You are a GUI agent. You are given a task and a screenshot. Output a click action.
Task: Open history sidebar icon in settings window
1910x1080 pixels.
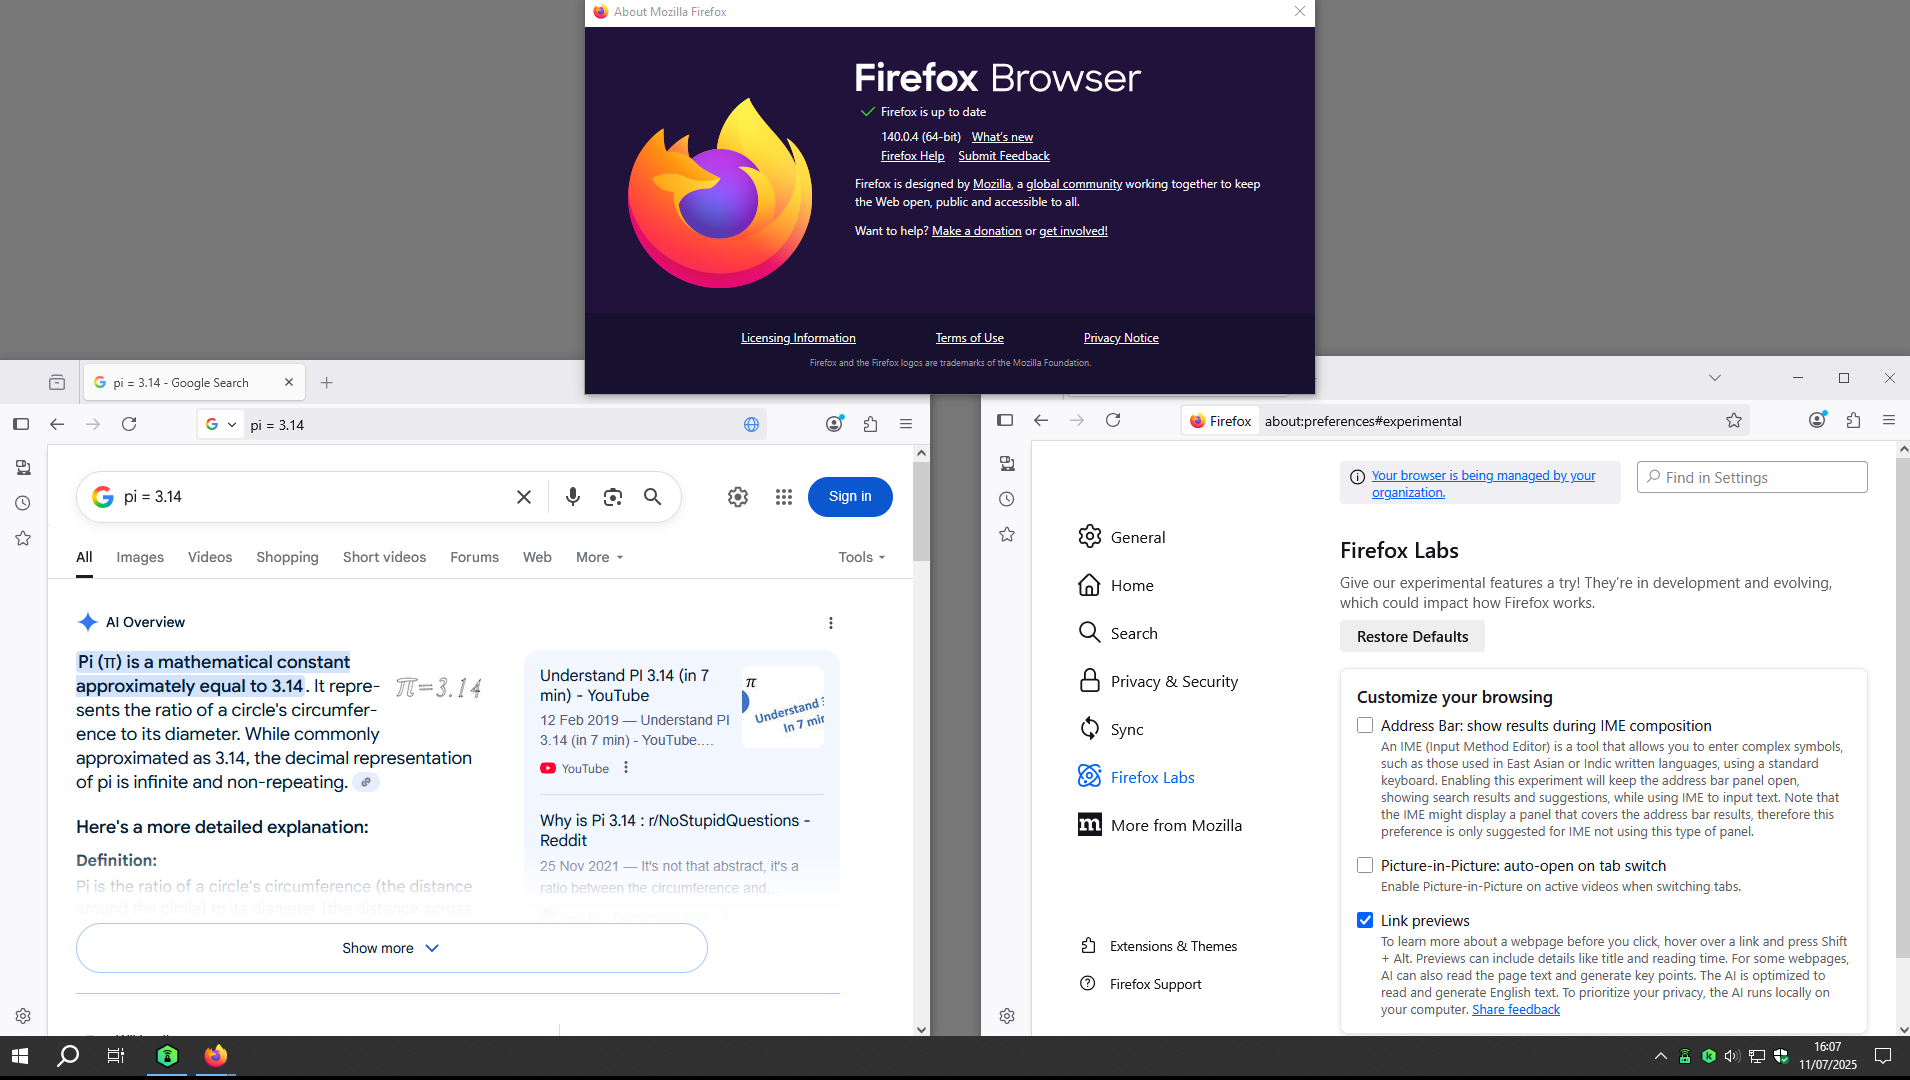pos(1007,499)
